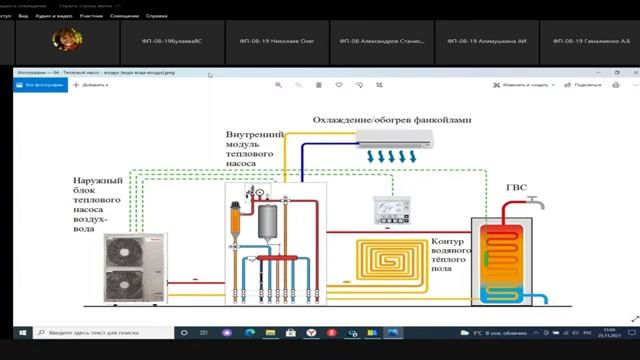Delete the photo with trash icon
This screenshot has height=360, width=640.
pos(319,85)
